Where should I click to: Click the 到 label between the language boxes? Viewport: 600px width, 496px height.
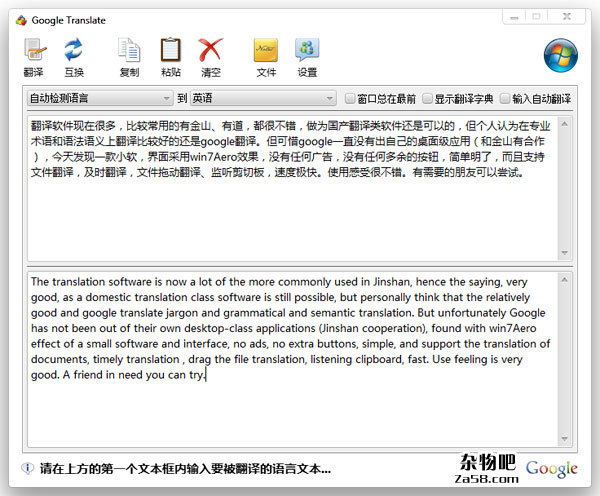(x=182, y=98)
